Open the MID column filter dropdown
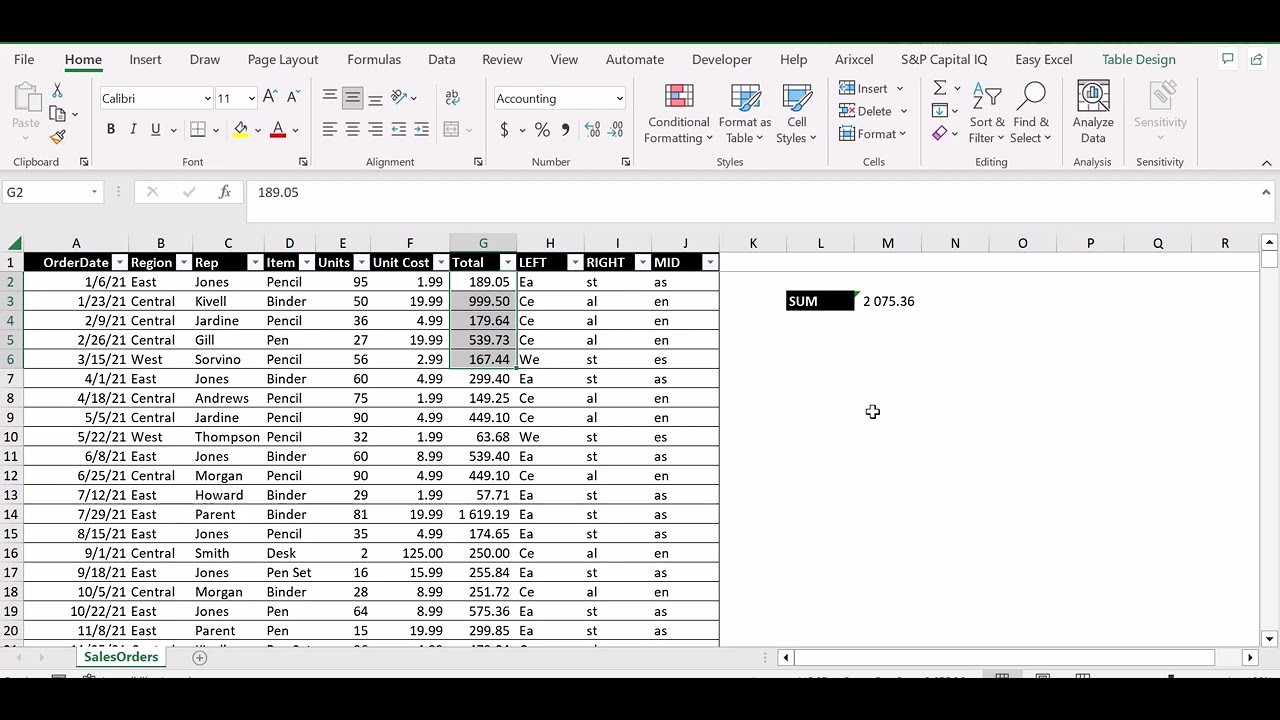1280x720 pixels. (x=709, y=262)
